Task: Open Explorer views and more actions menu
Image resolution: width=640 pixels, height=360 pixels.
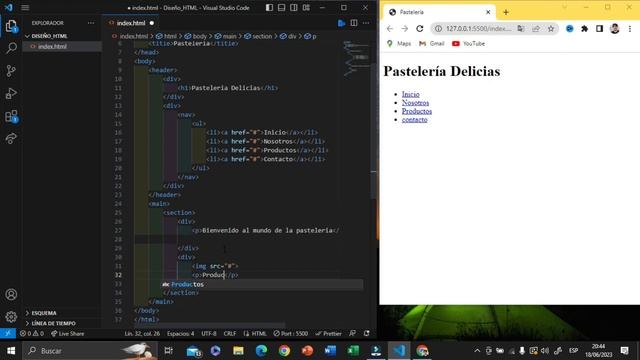Action: coord(91,23)
